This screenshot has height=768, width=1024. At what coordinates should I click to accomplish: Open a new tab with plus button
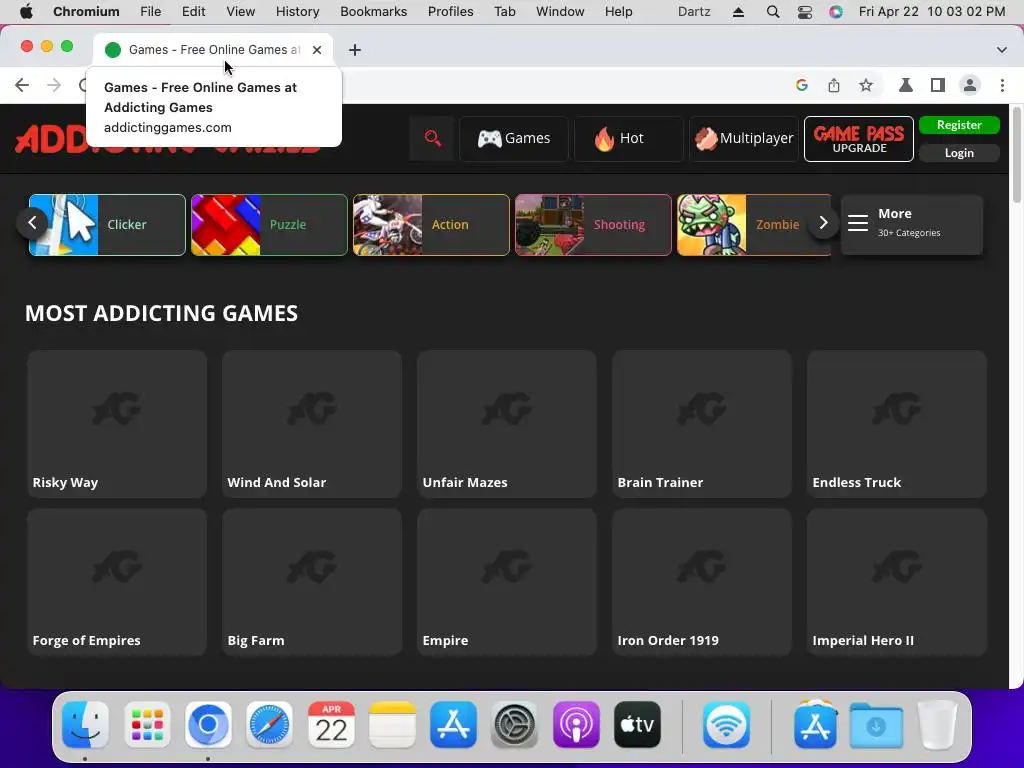click(x=355, y=50)
